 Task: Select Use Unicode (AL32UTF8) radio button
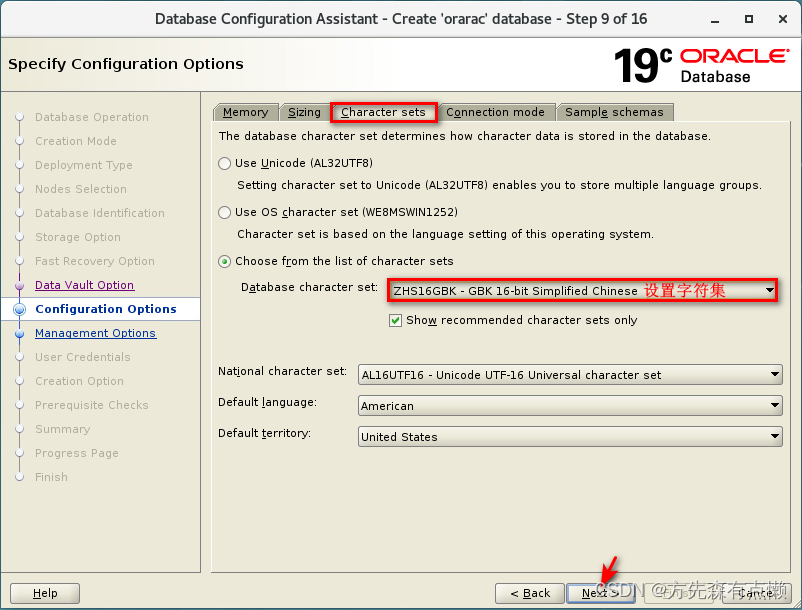225,163
